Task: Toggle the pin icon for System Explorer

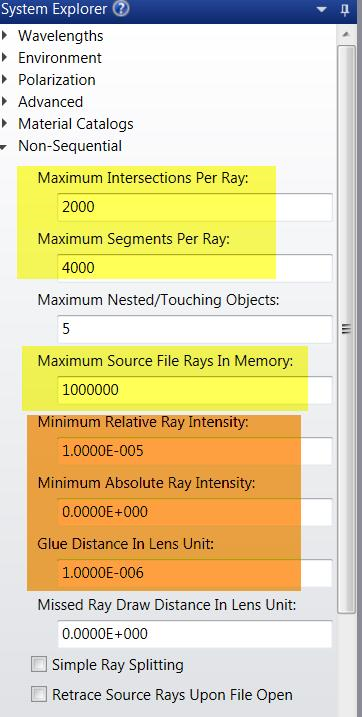Action: click(346, 10)
